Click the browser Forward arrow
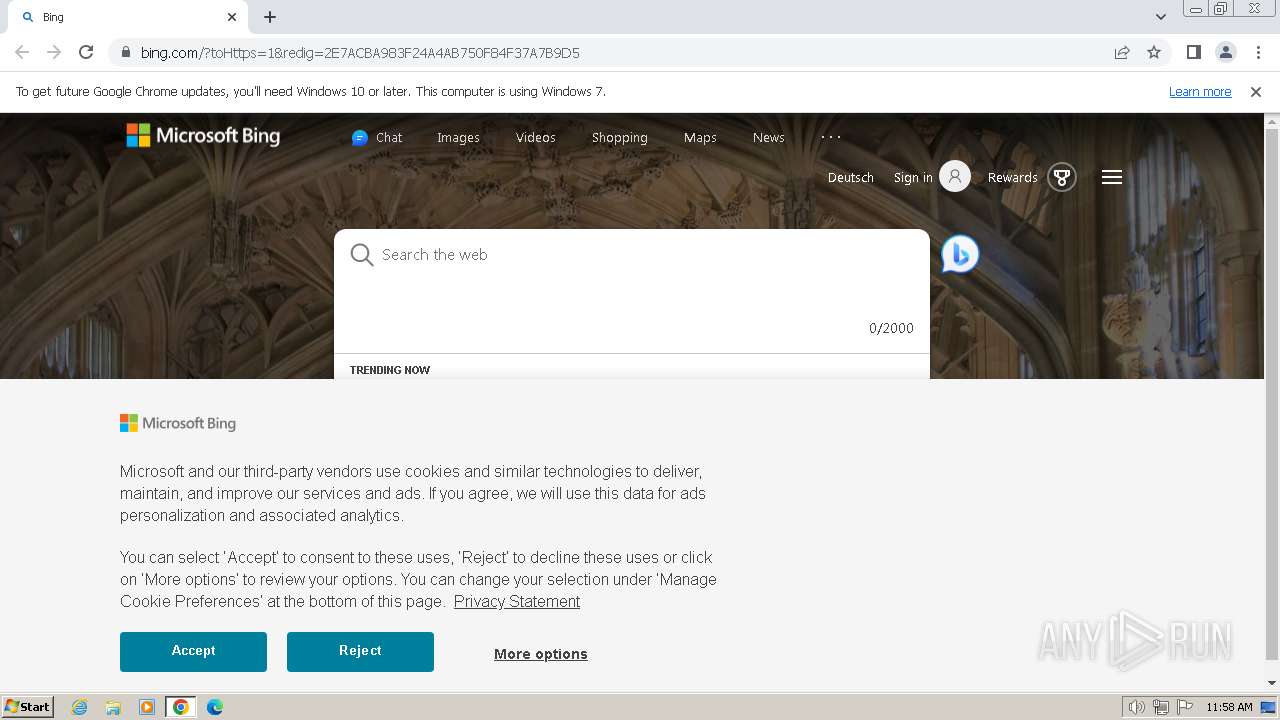The height and width of the screenshot is (720, 1280). (x=54, y=52)
